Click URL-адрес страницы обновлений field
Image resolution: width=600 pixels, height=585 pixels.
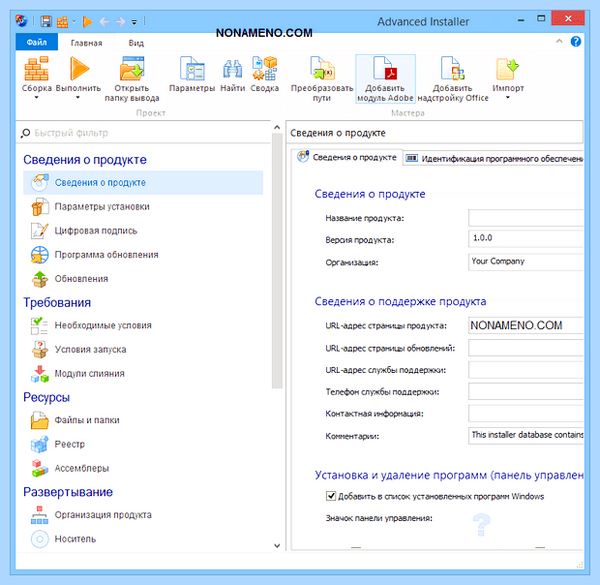tap(526, 348)
